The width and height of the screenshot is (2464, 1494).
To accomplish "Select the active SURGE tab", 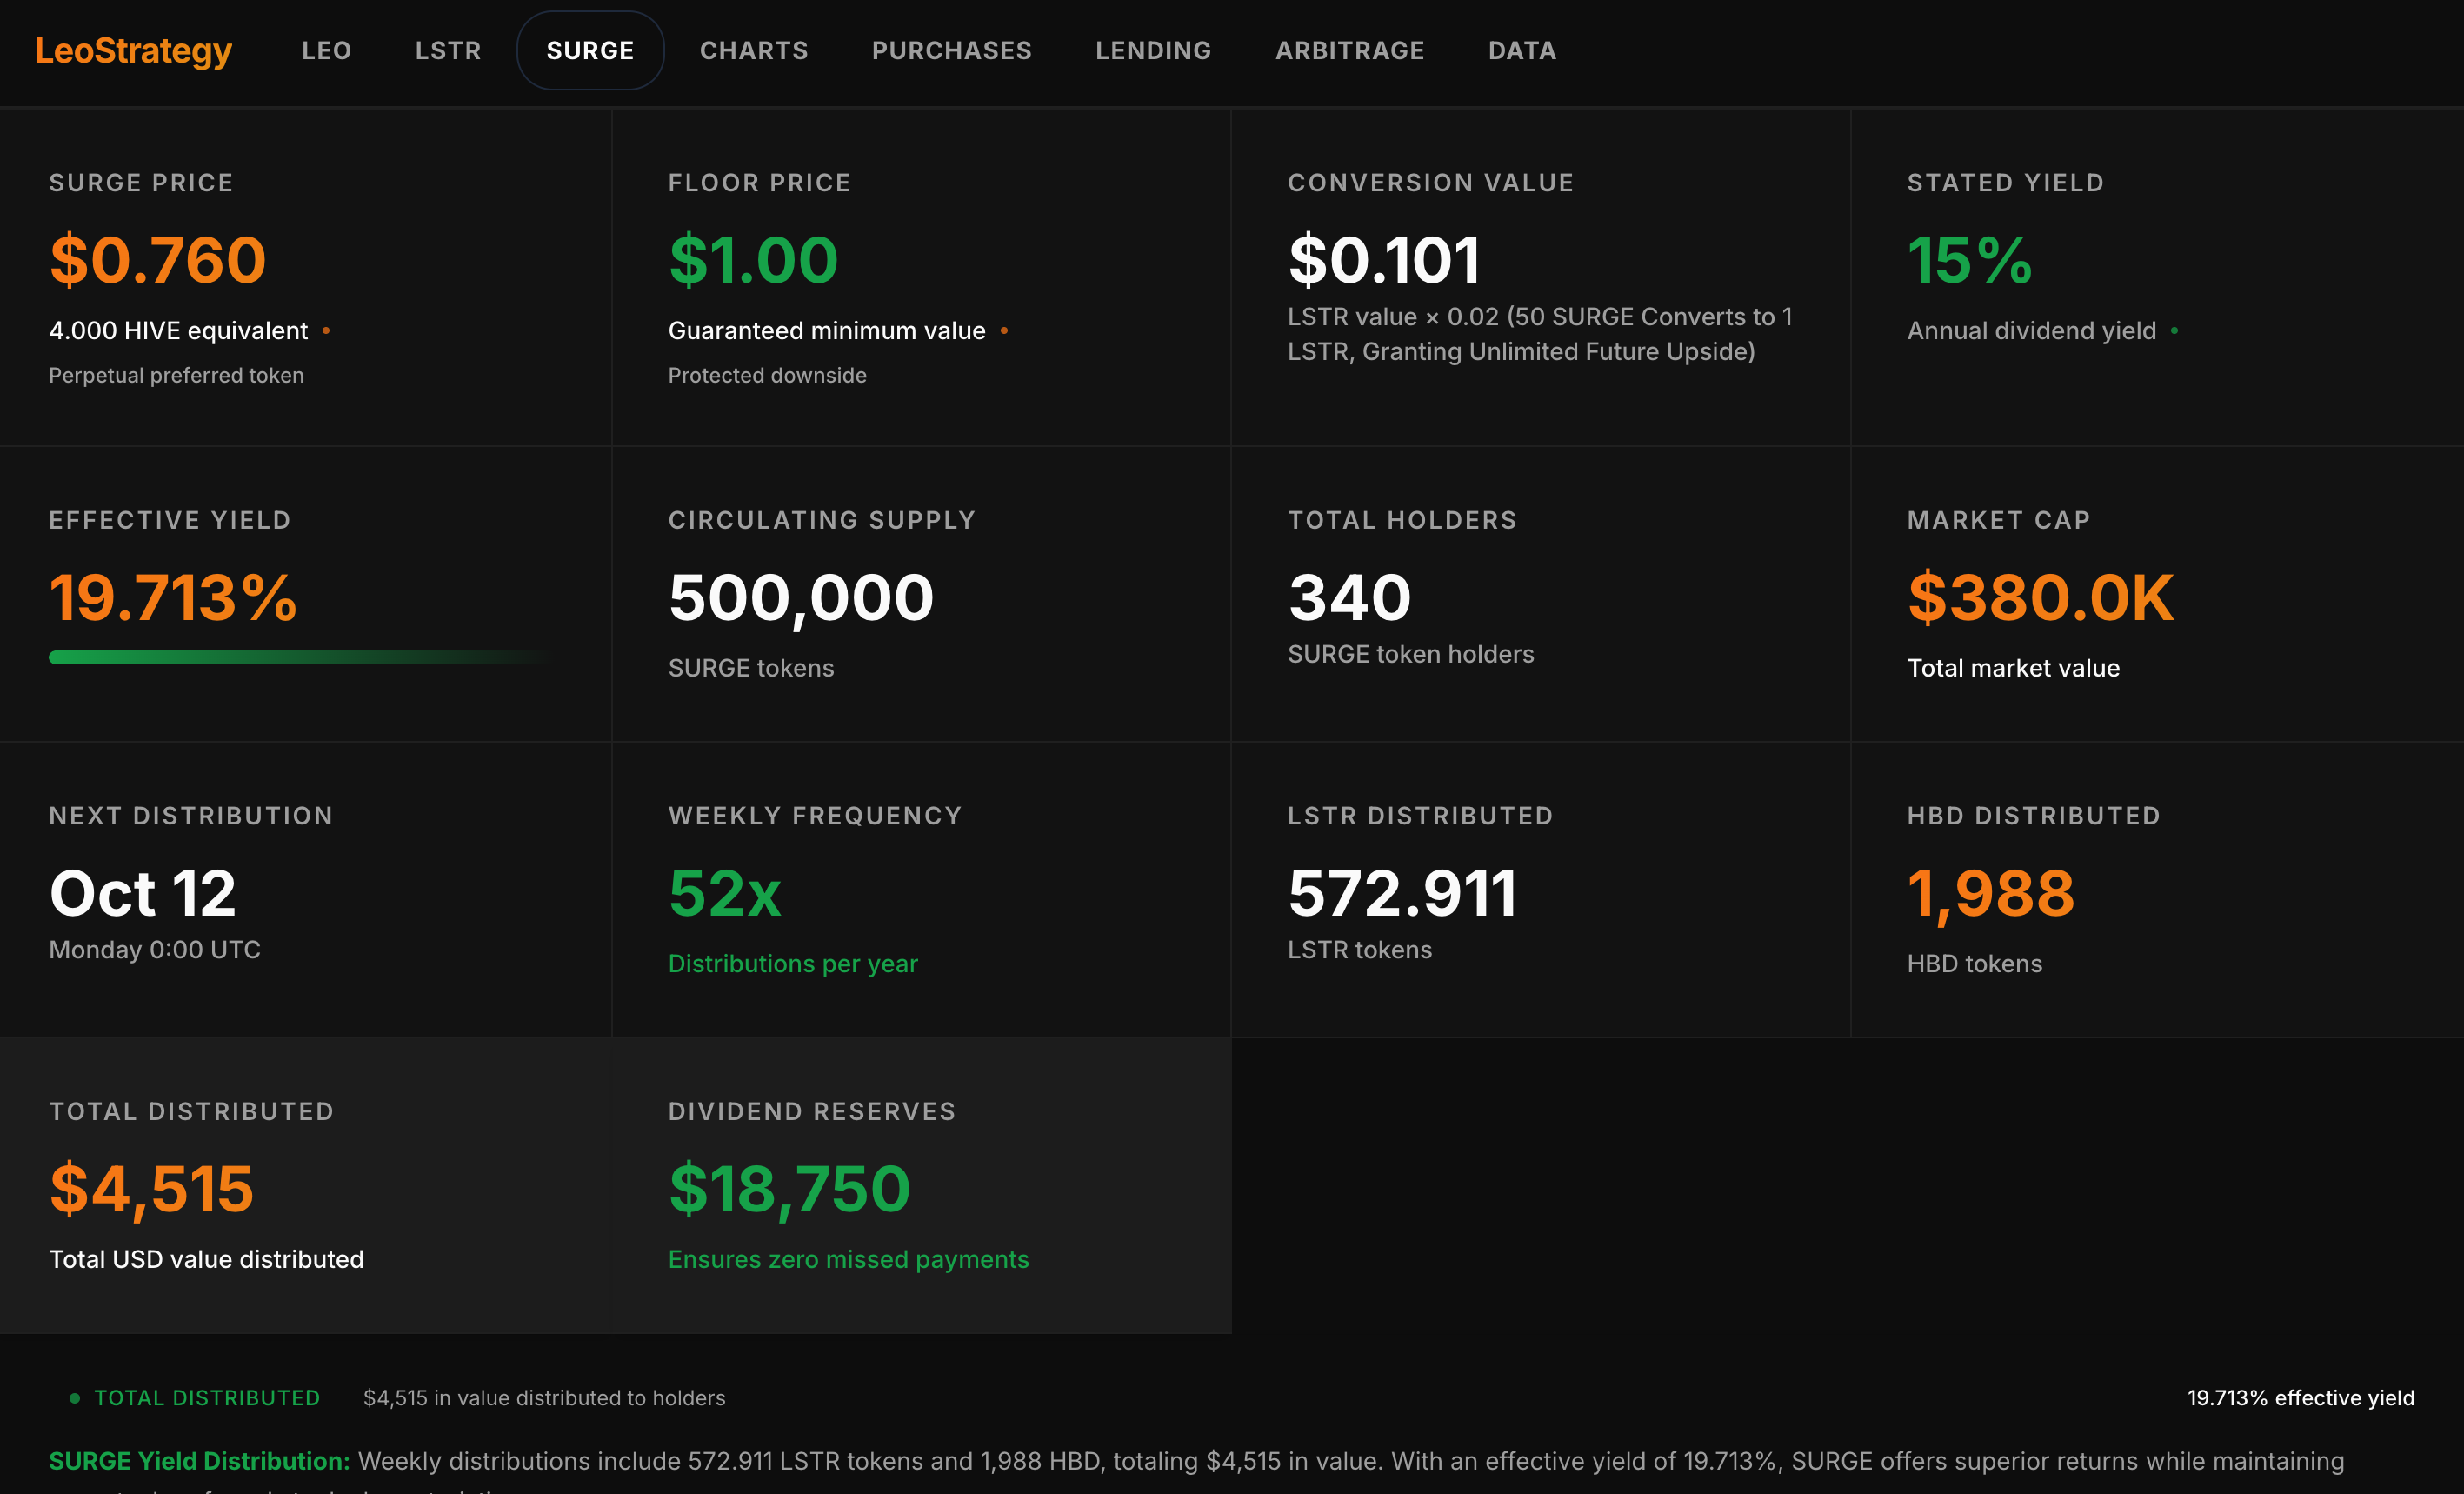I will 590,51.
